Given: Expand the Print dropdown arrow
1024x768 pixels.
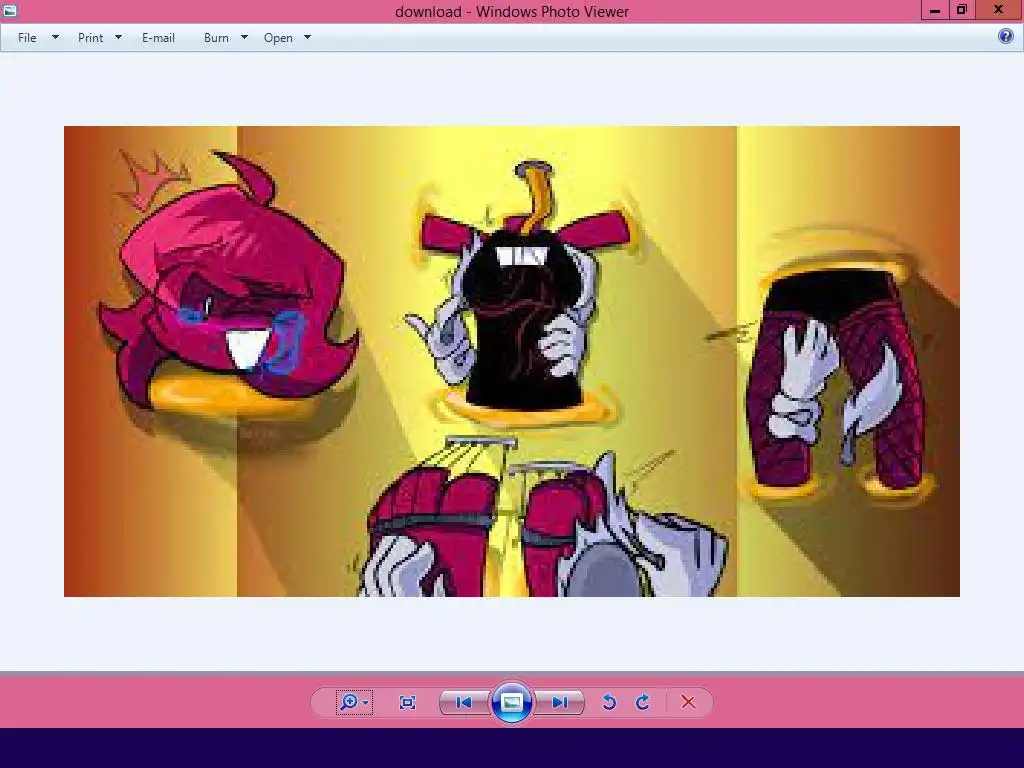Looking at the screenshot, I should (118, 37).
